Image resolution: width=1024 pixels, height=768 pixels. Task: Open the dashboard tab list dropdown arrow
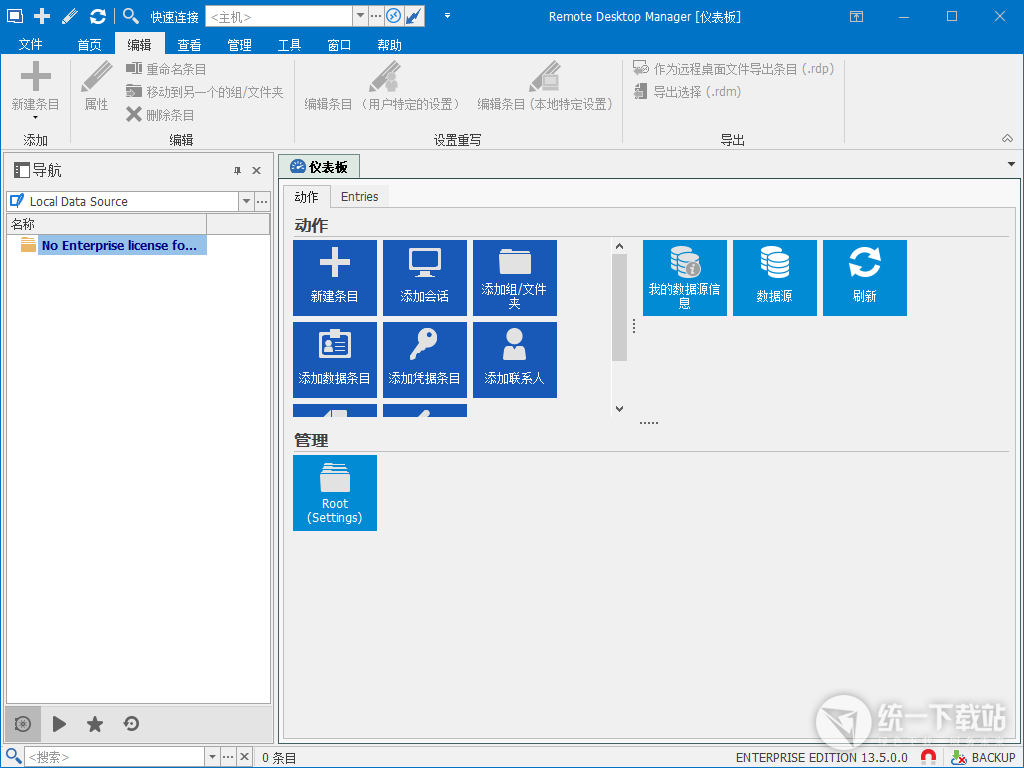(x=1011, y=165)
